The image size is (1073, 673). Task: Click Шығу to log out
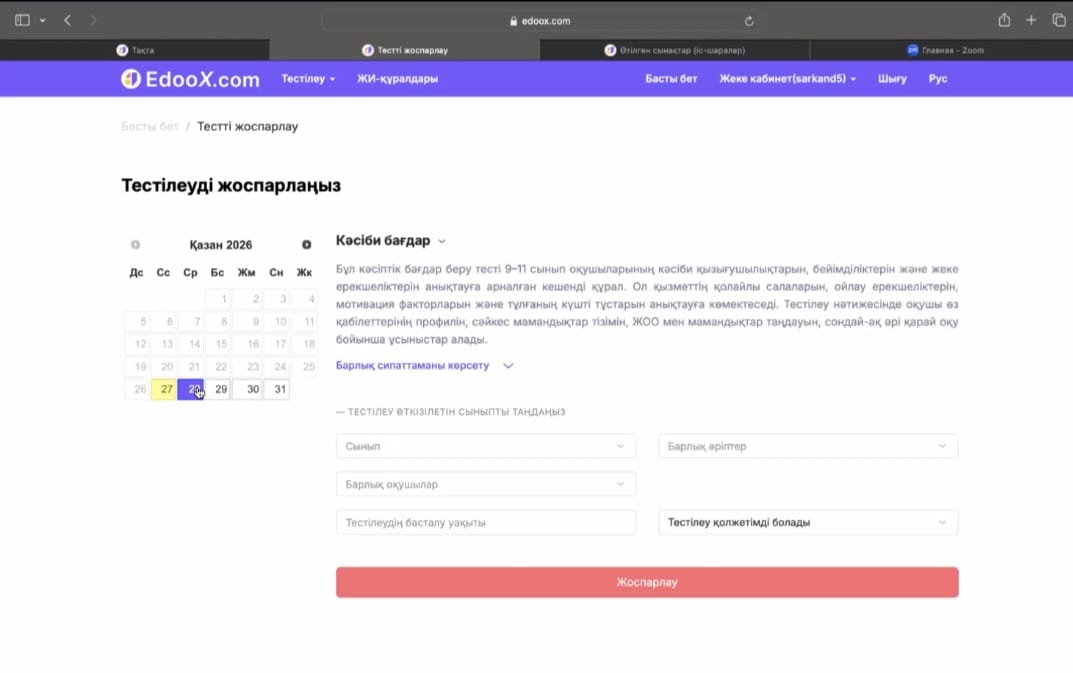pyautogui.click(x=892, y=79)
